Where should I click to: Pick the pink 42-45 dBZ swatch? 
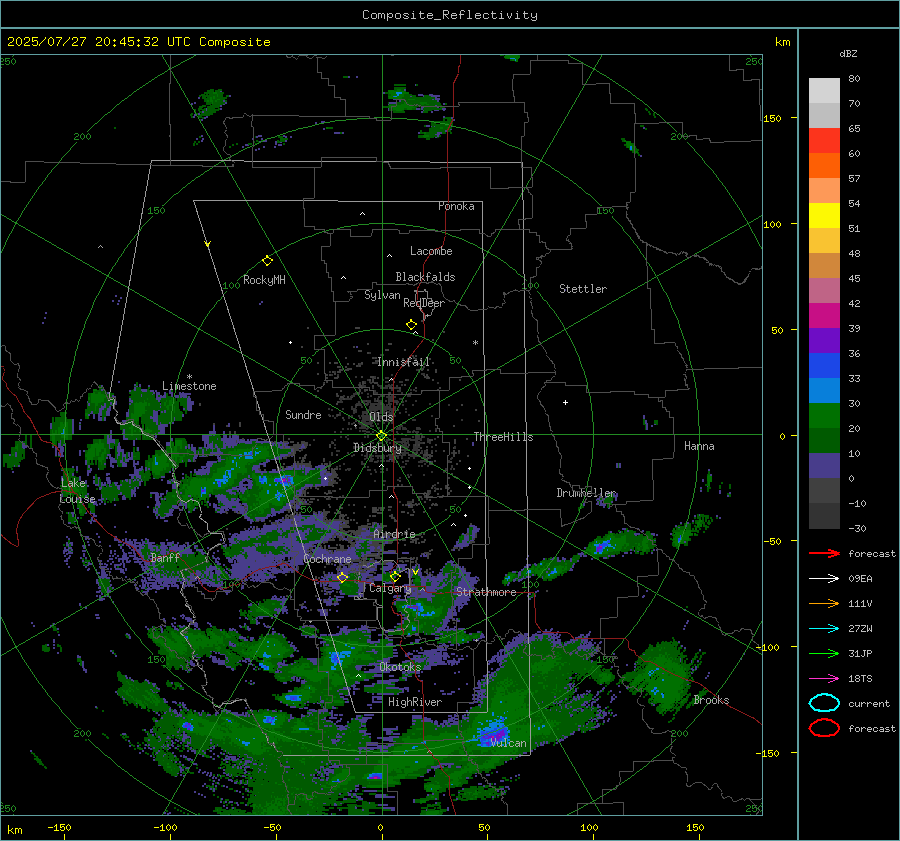tap(824, 291)
